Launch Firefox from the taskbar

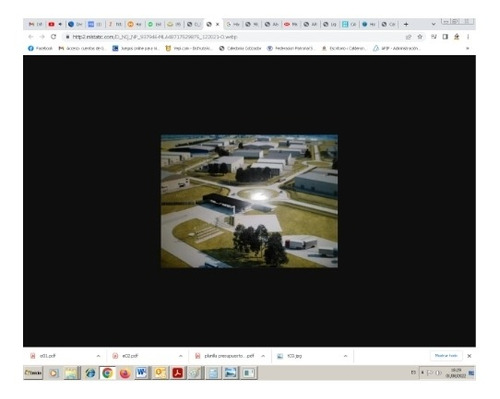[125, 373]
